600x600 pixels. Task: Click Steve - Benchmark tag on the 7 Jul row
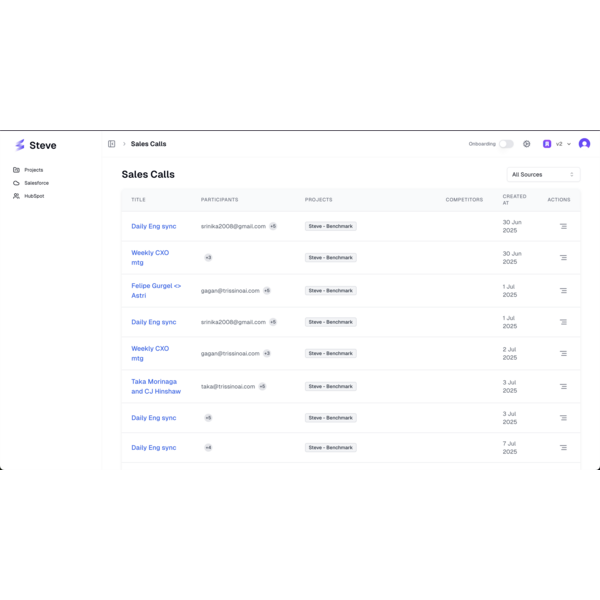331,448
